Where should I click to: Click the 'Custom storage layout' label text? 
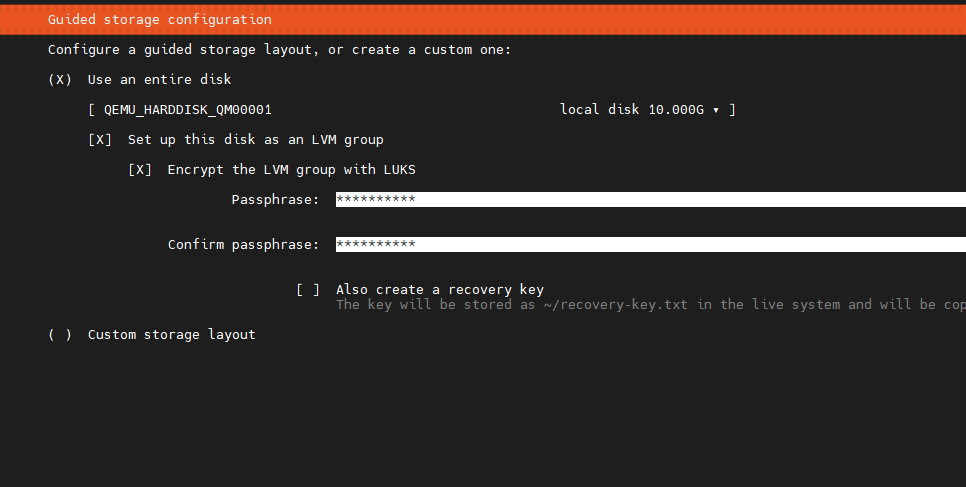click(171, 334)
